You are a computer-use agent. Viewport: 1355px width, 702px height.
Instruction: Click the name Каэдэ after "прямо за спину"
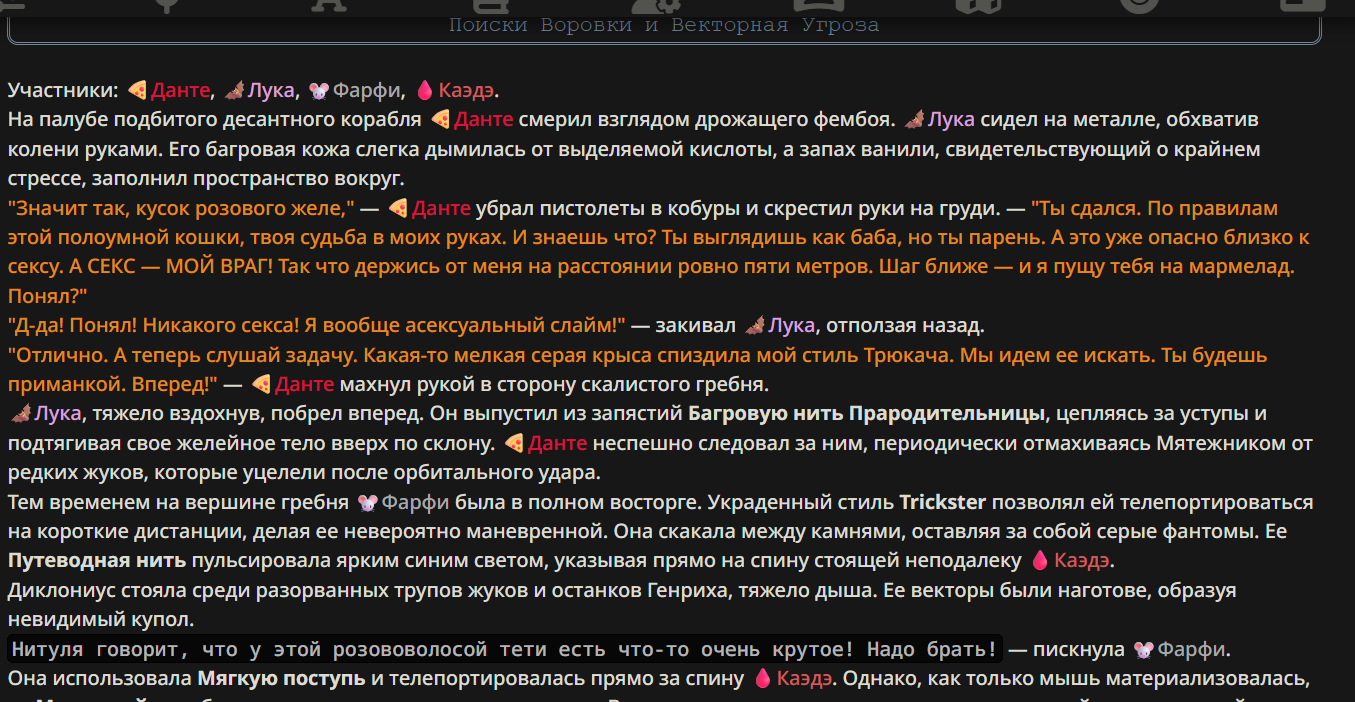point(805,678)
